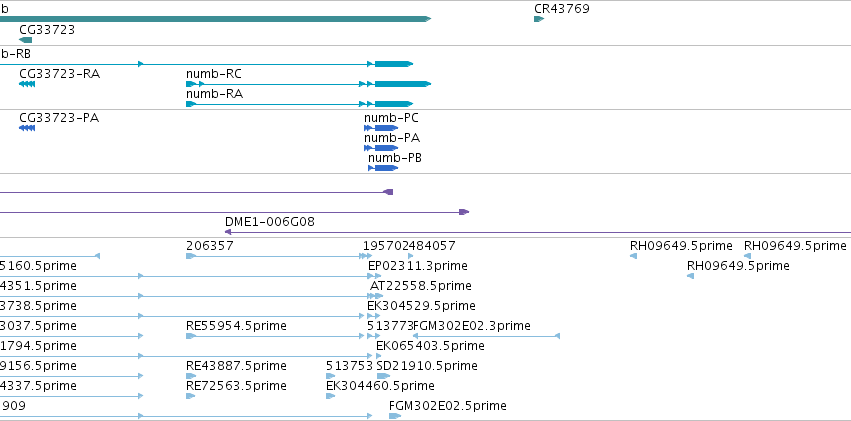Select the FGM302E02.3prime EST line
The image size is (851, 421).
pyautogui.click(x=486, y=336)
